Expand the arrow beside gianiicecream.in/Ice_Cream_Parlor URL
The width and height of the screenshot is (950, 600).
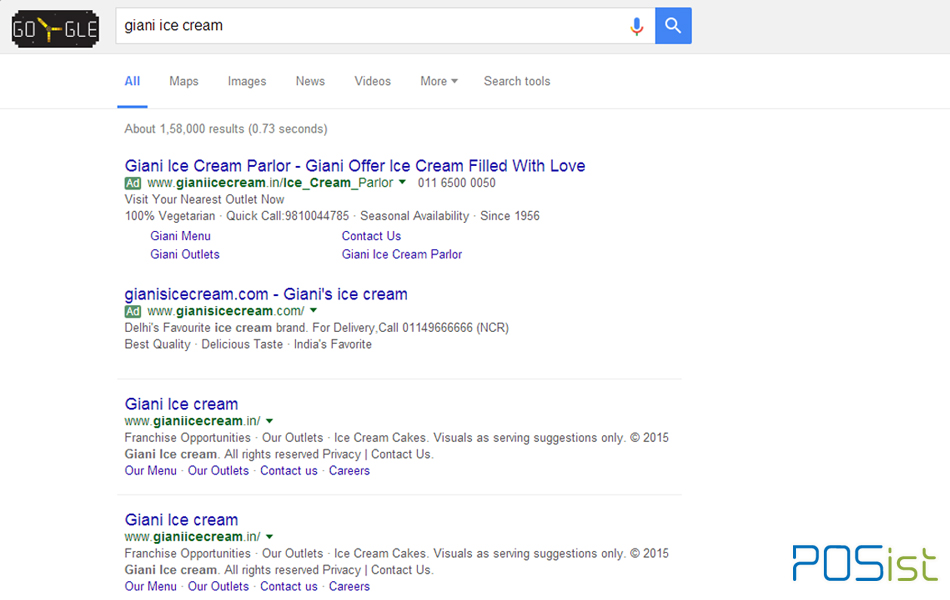tap(402, 182)
